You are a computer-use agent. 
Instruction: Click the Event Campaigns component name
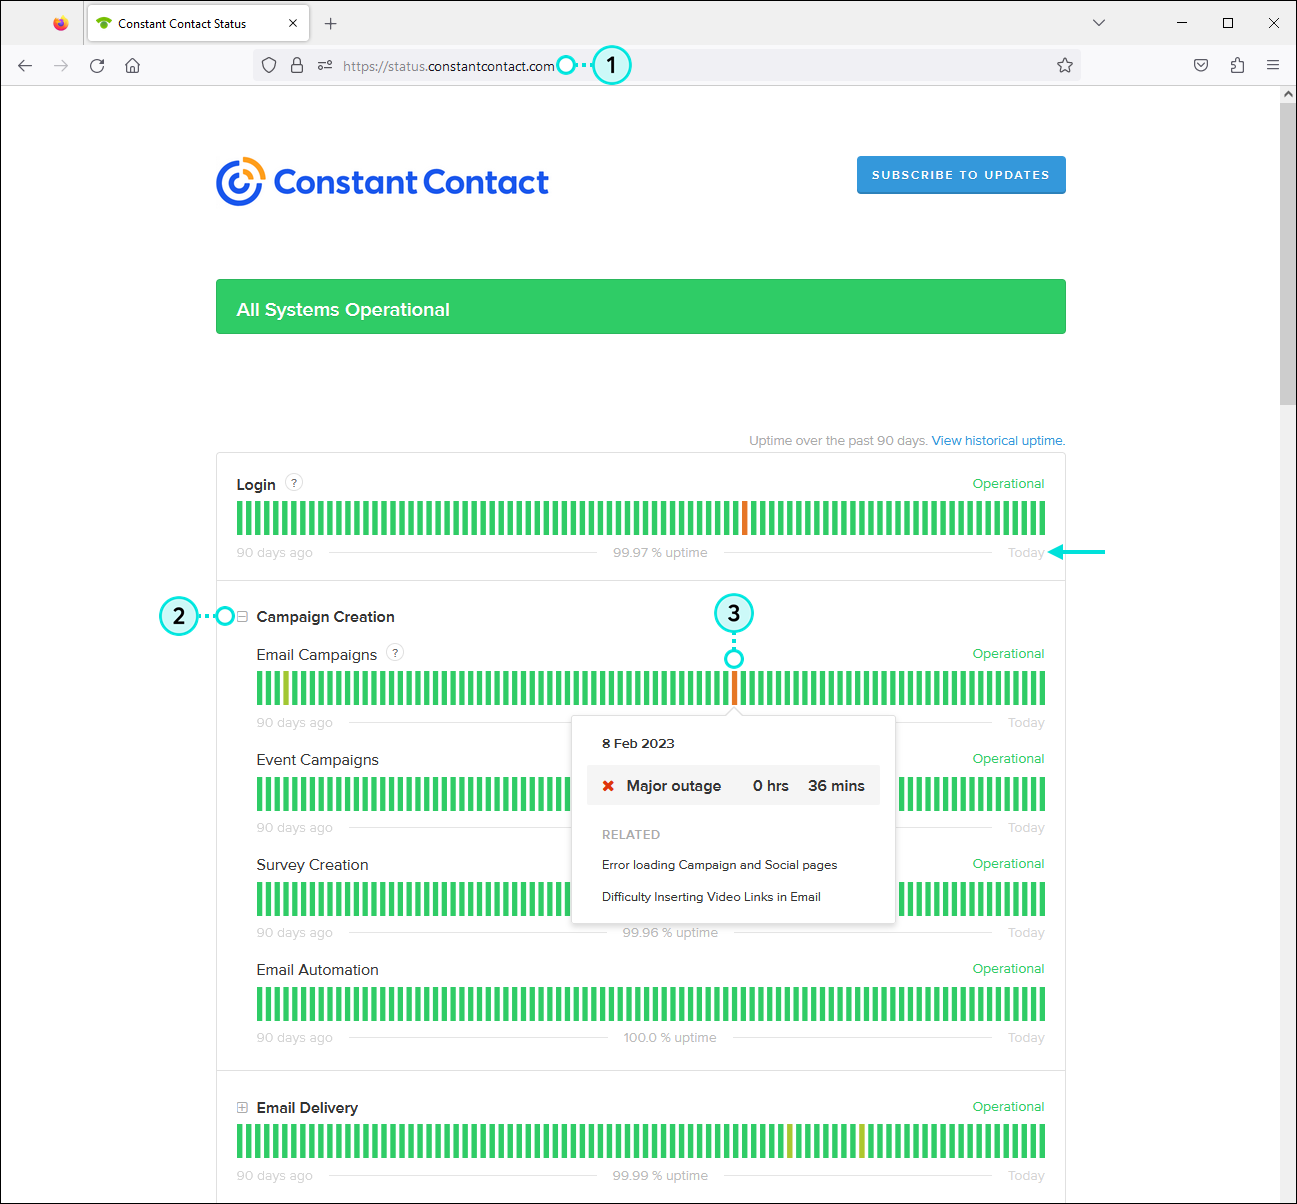(318, 760)
